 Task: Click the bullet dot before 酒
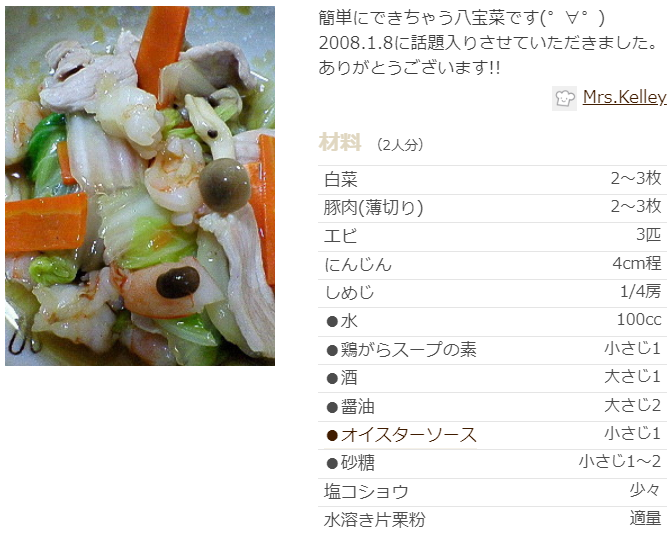pos(332,379)
